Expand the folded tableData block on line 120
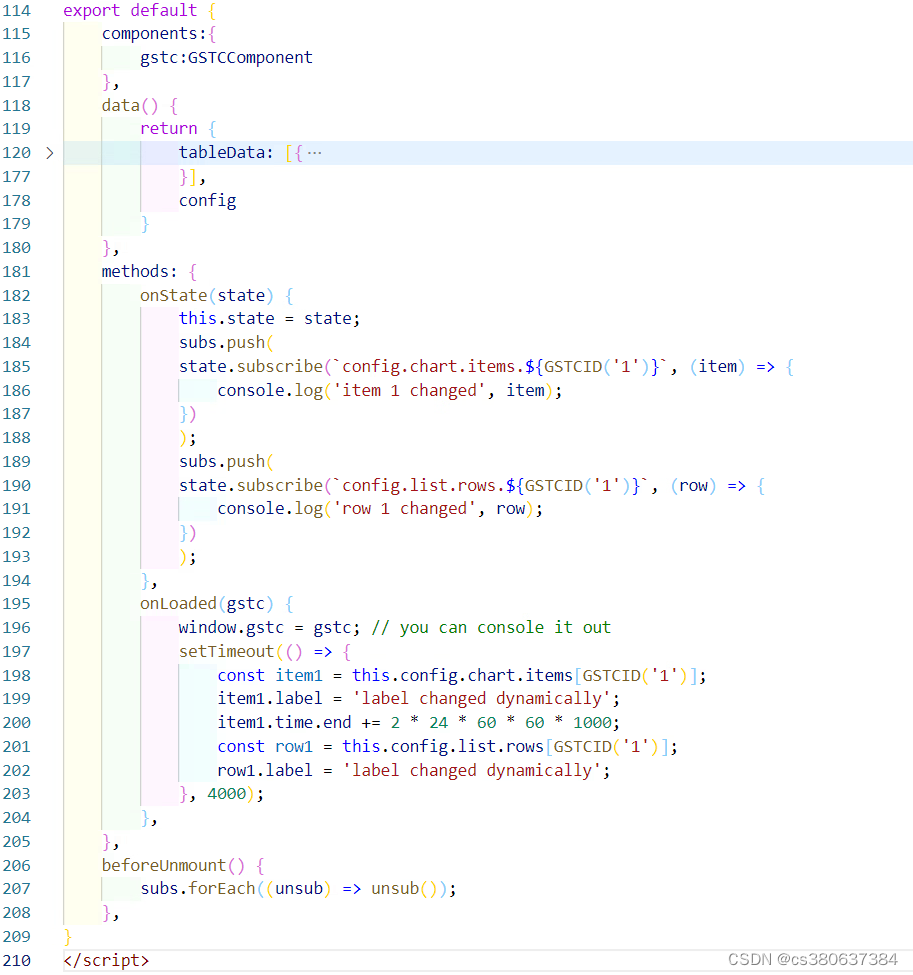The height and width of the screenshot is (975, 913). click(x=50, y=153)
